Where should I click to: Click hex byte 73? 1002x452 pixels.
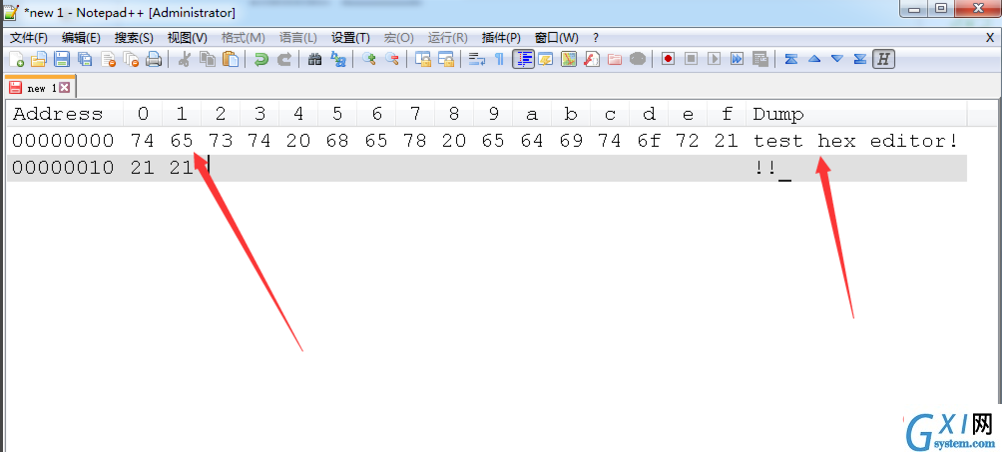(220, 141)
